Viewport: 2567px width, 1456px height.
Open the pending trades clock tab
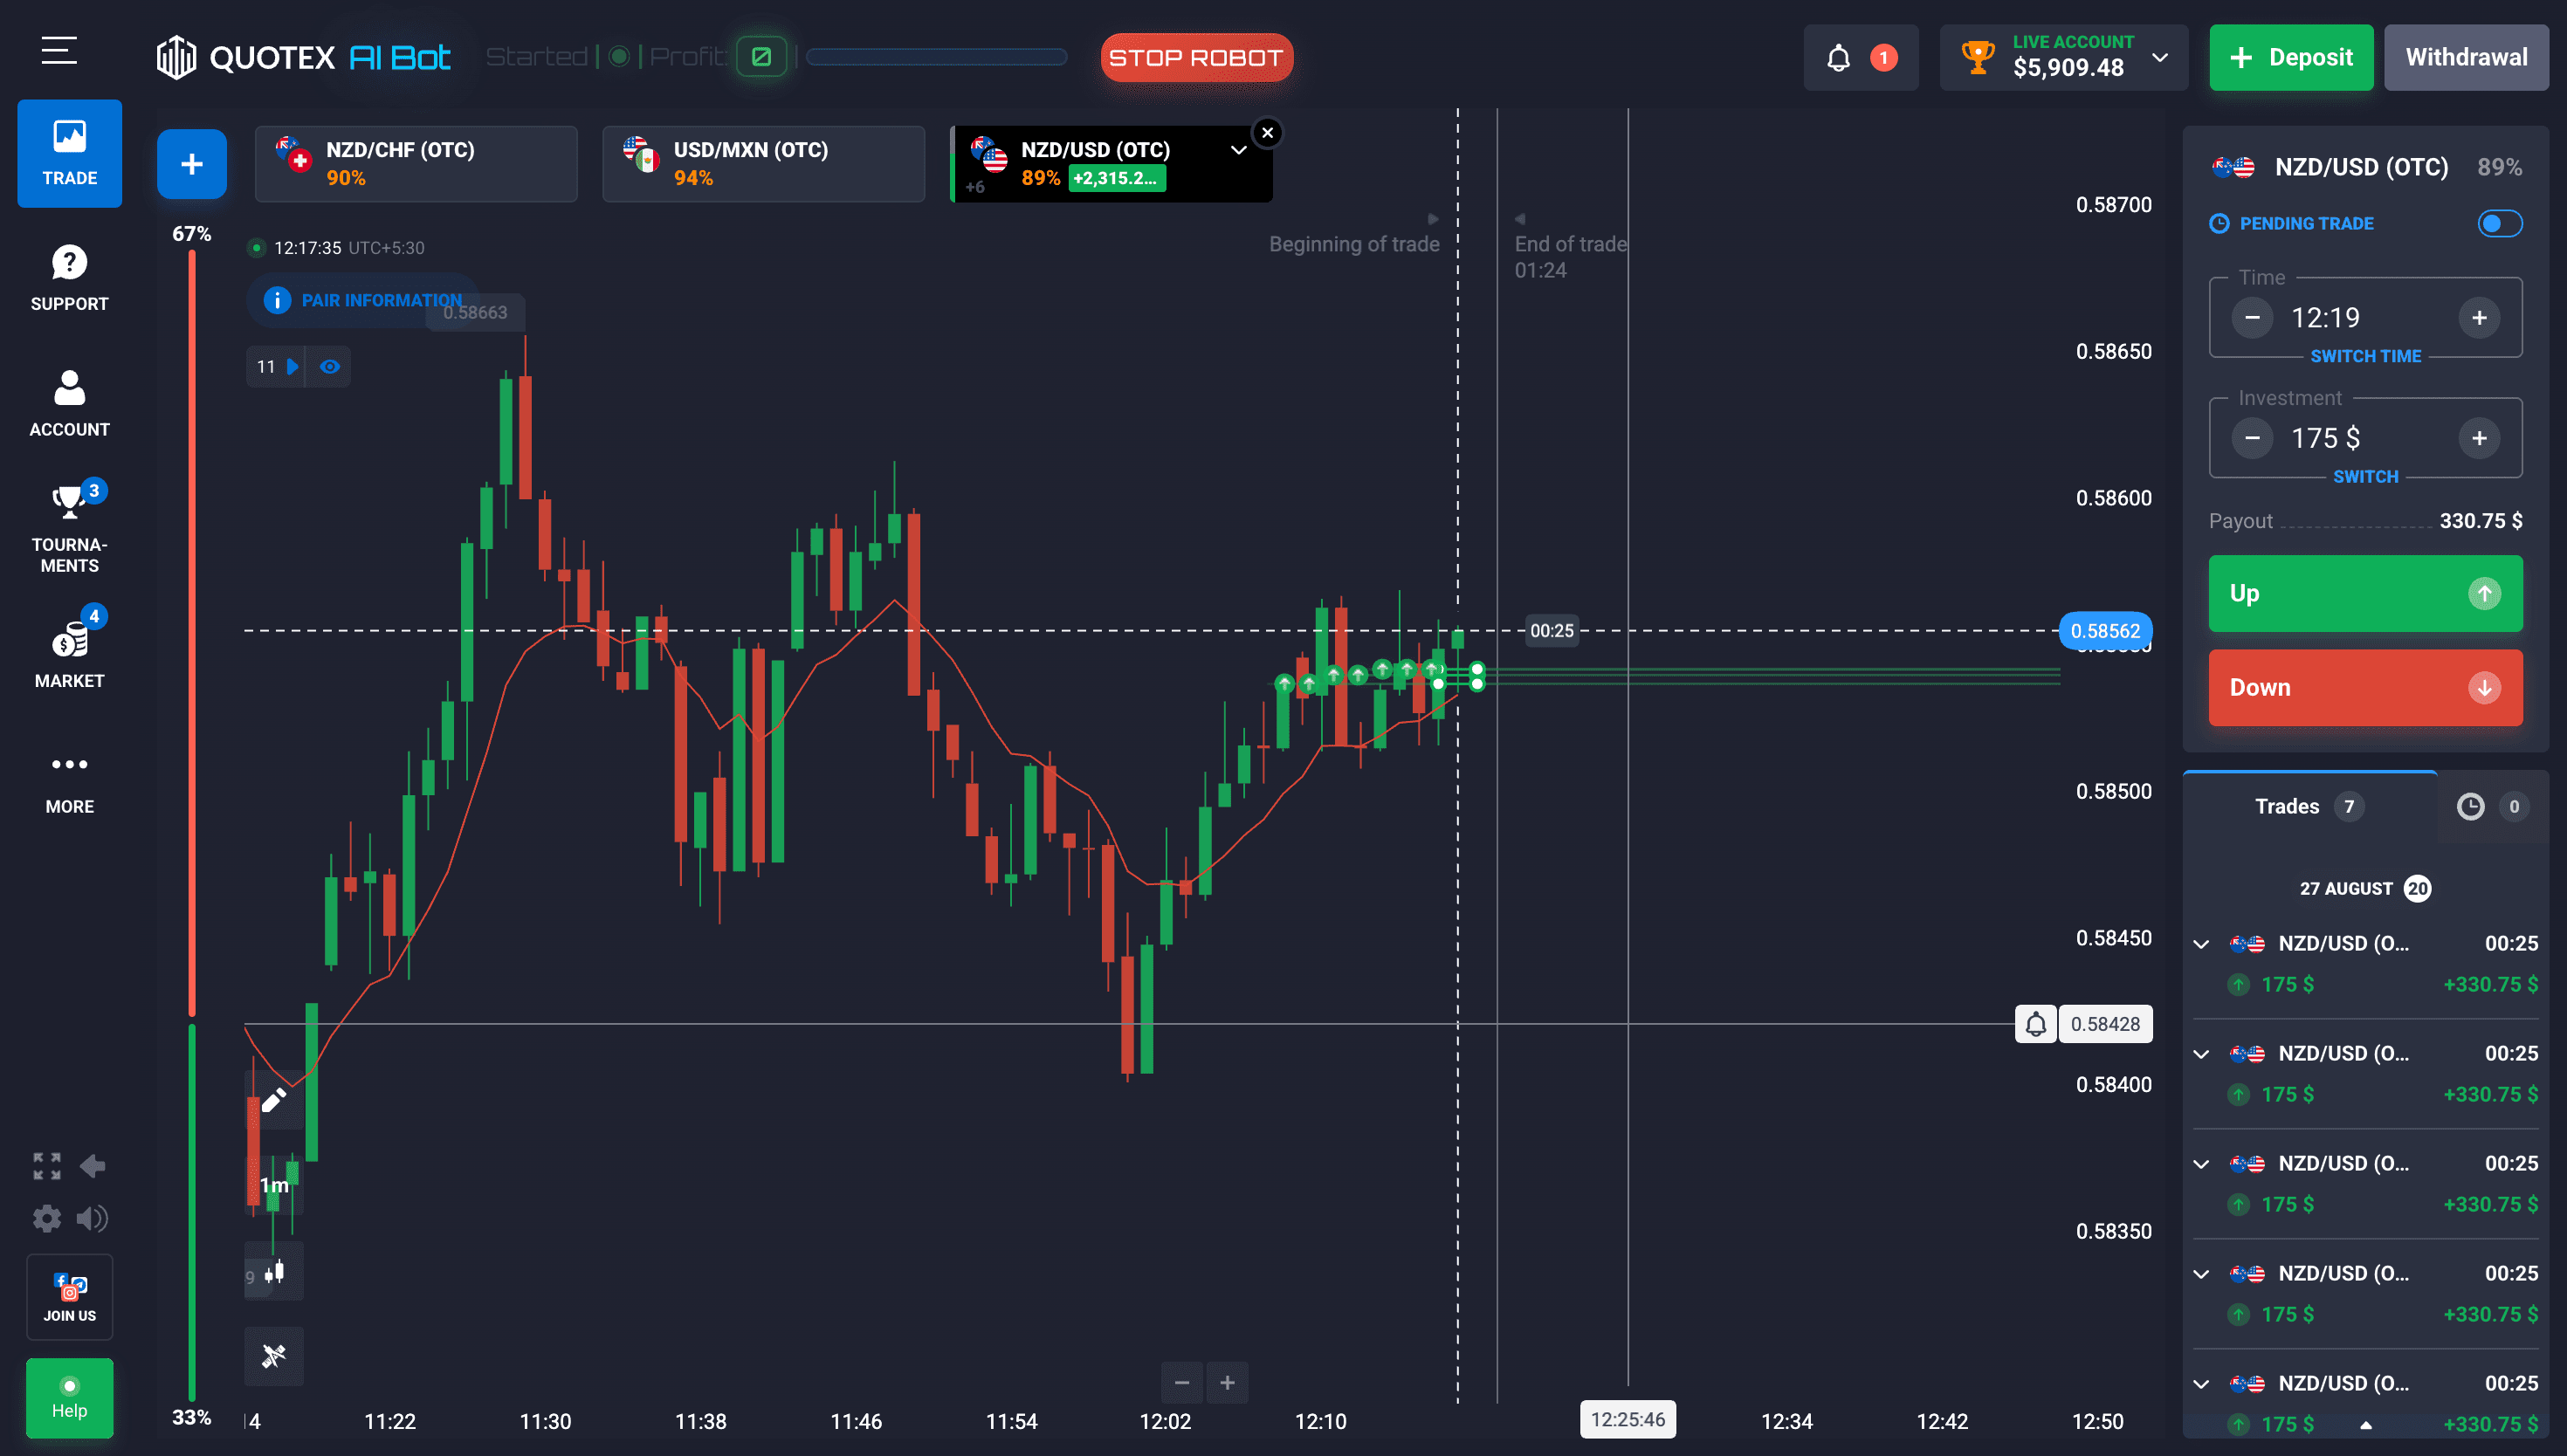click(x=2492, y=806)
